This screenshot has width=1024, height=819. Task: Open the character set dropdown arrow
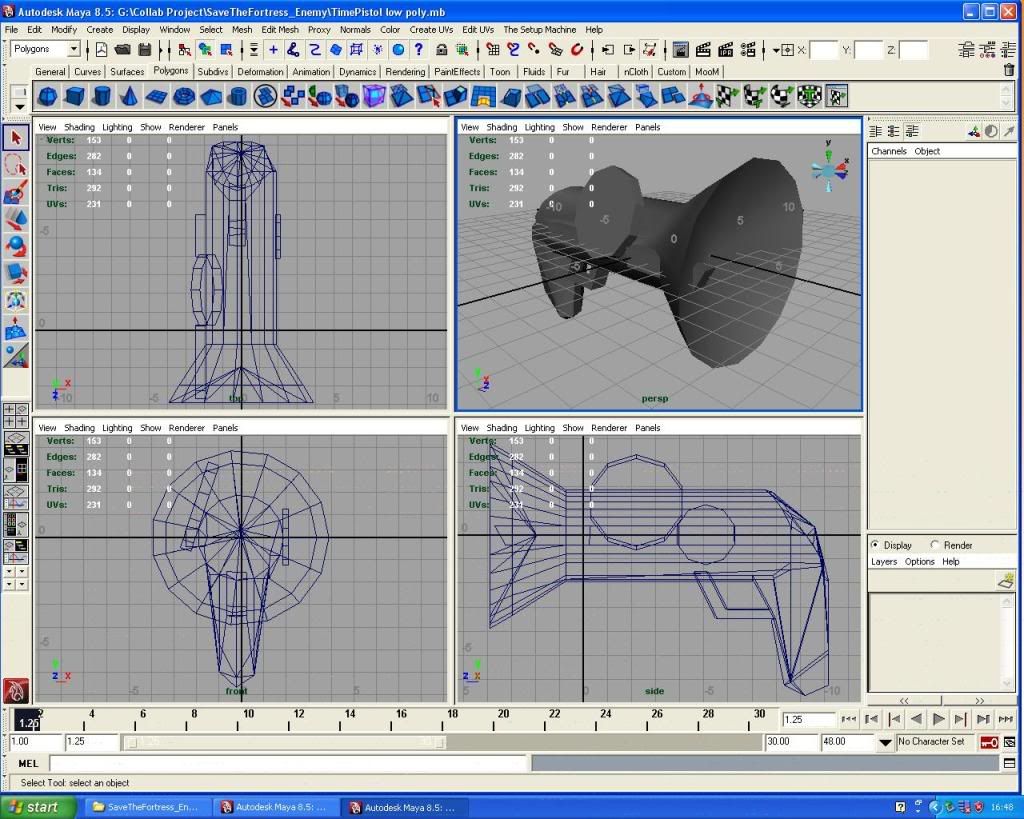click(885, 742)
